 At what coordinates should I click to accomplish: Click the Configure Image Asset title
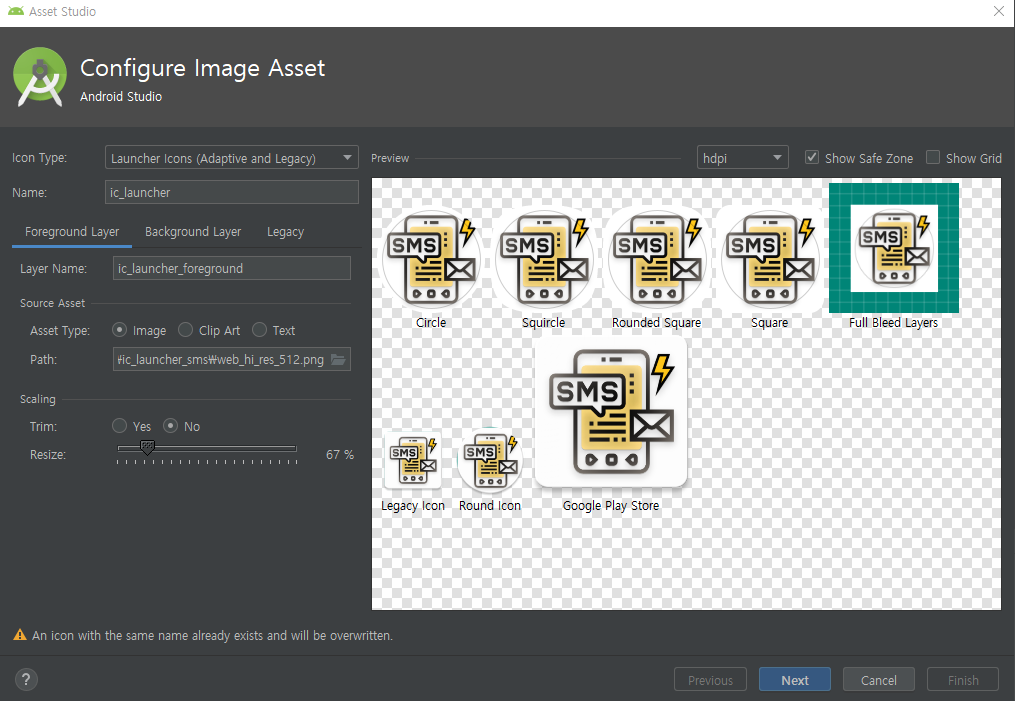pyautogui.click(x=203, y=68)
